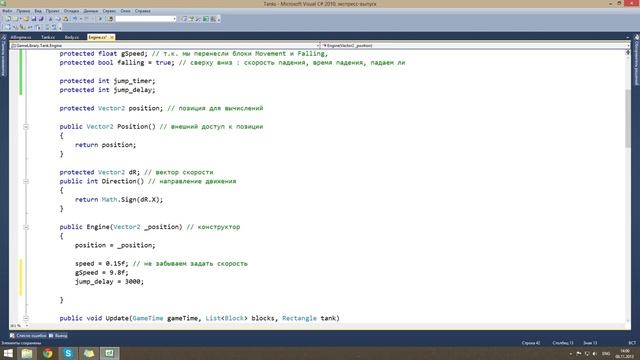Screen dimensions: 640x360
Task: Click the Save All toolbar icon
Action: [41, 19]
